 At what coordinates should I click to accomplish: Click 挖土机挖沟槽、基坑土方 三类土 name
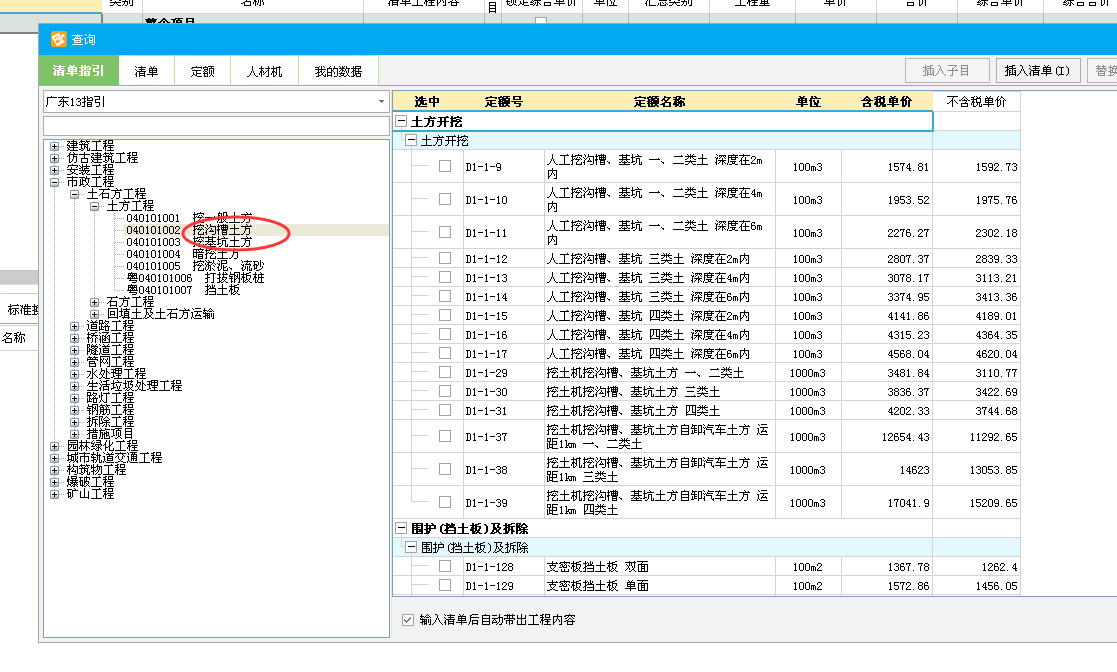[633, 392]
